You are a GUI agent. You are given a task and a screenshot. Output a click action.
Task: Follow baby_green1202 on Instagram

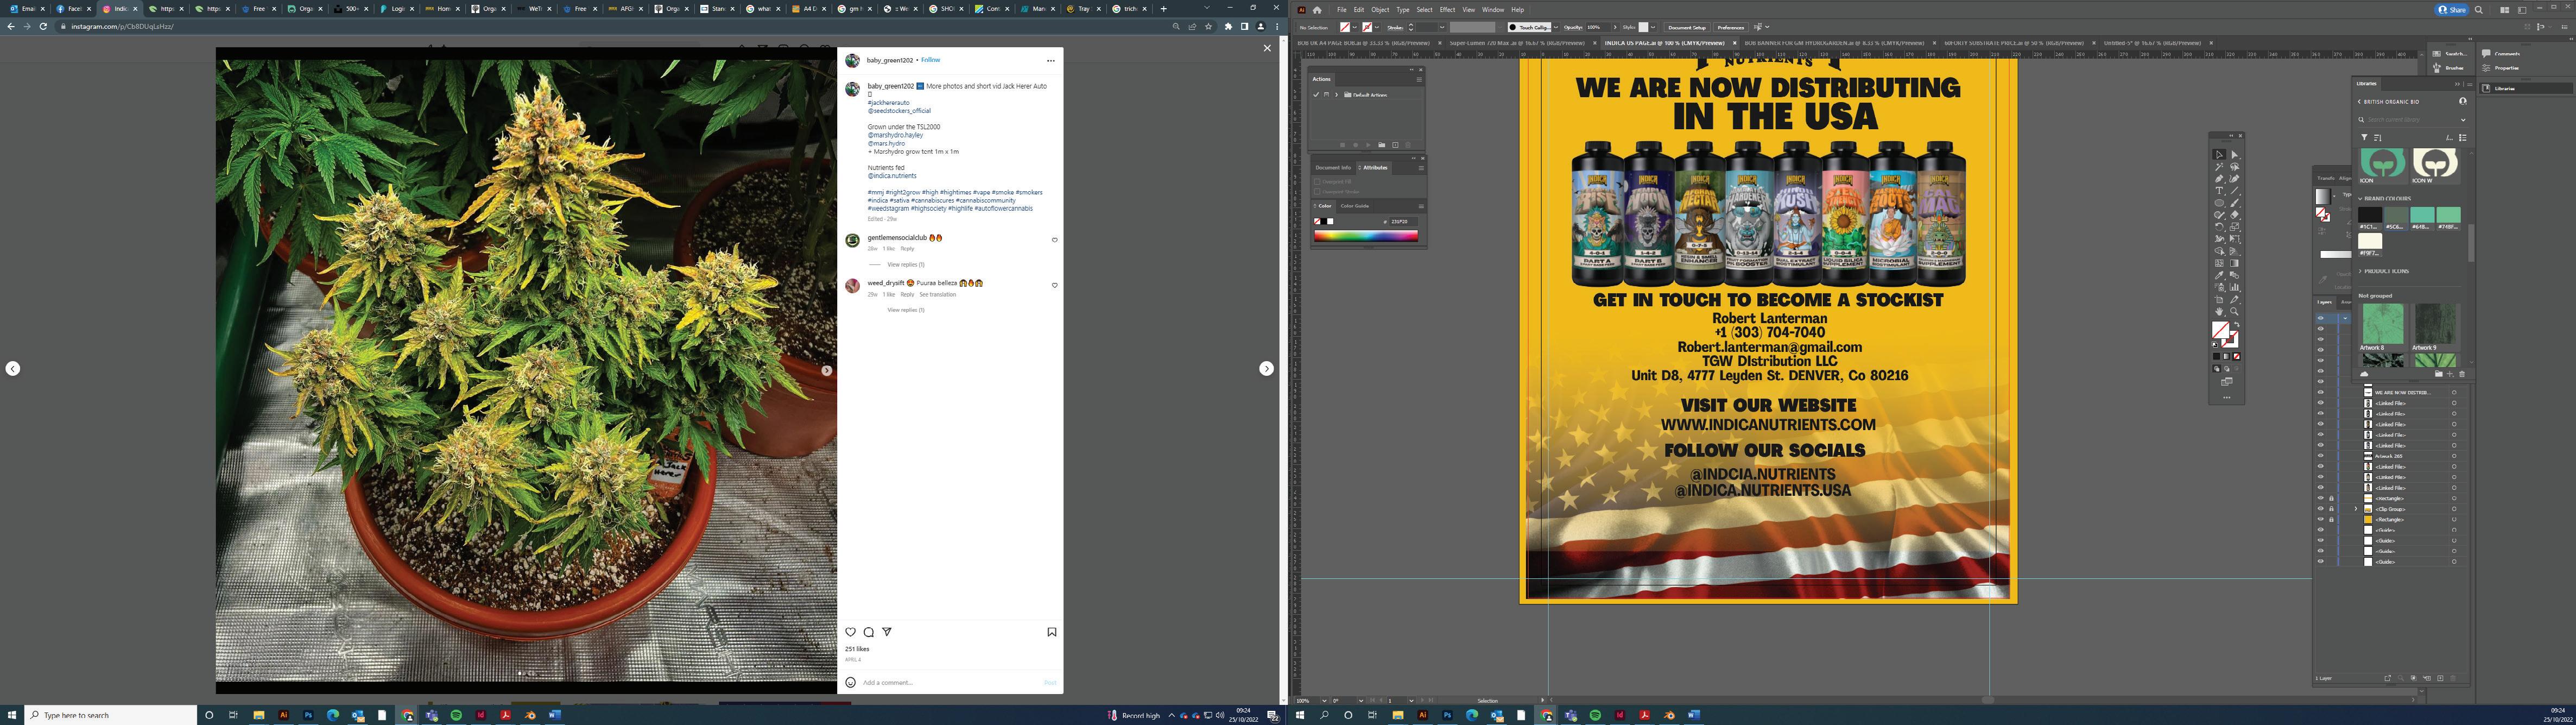[x=930, y=60]
